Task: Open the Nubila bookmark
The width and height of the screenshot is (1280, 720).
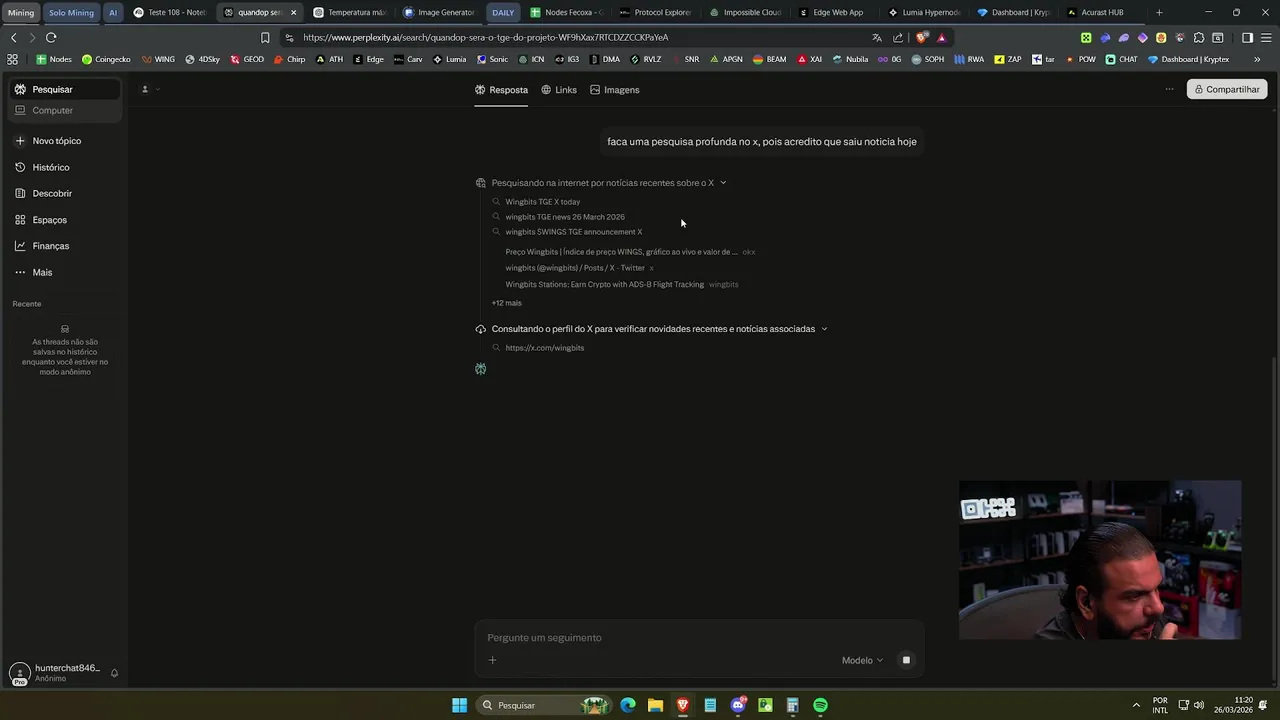Action: click(x=850, y=59)
